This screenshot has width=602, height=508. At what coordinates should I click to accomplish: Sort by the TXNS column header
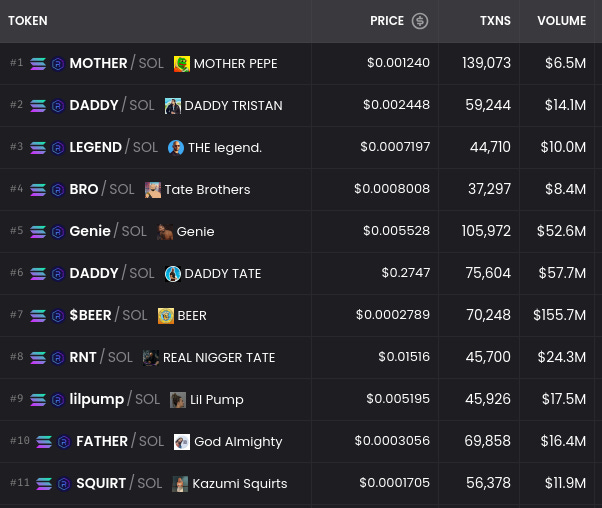[495, 21]
